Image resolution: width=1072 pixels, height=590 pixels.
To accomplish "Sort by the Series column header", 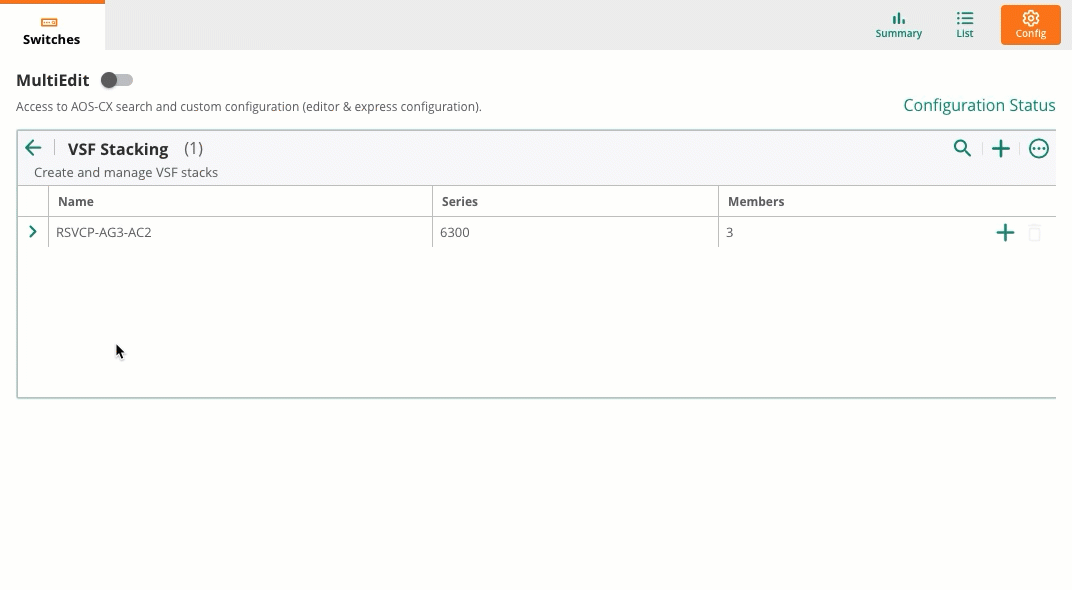I will tap(459, 202).
